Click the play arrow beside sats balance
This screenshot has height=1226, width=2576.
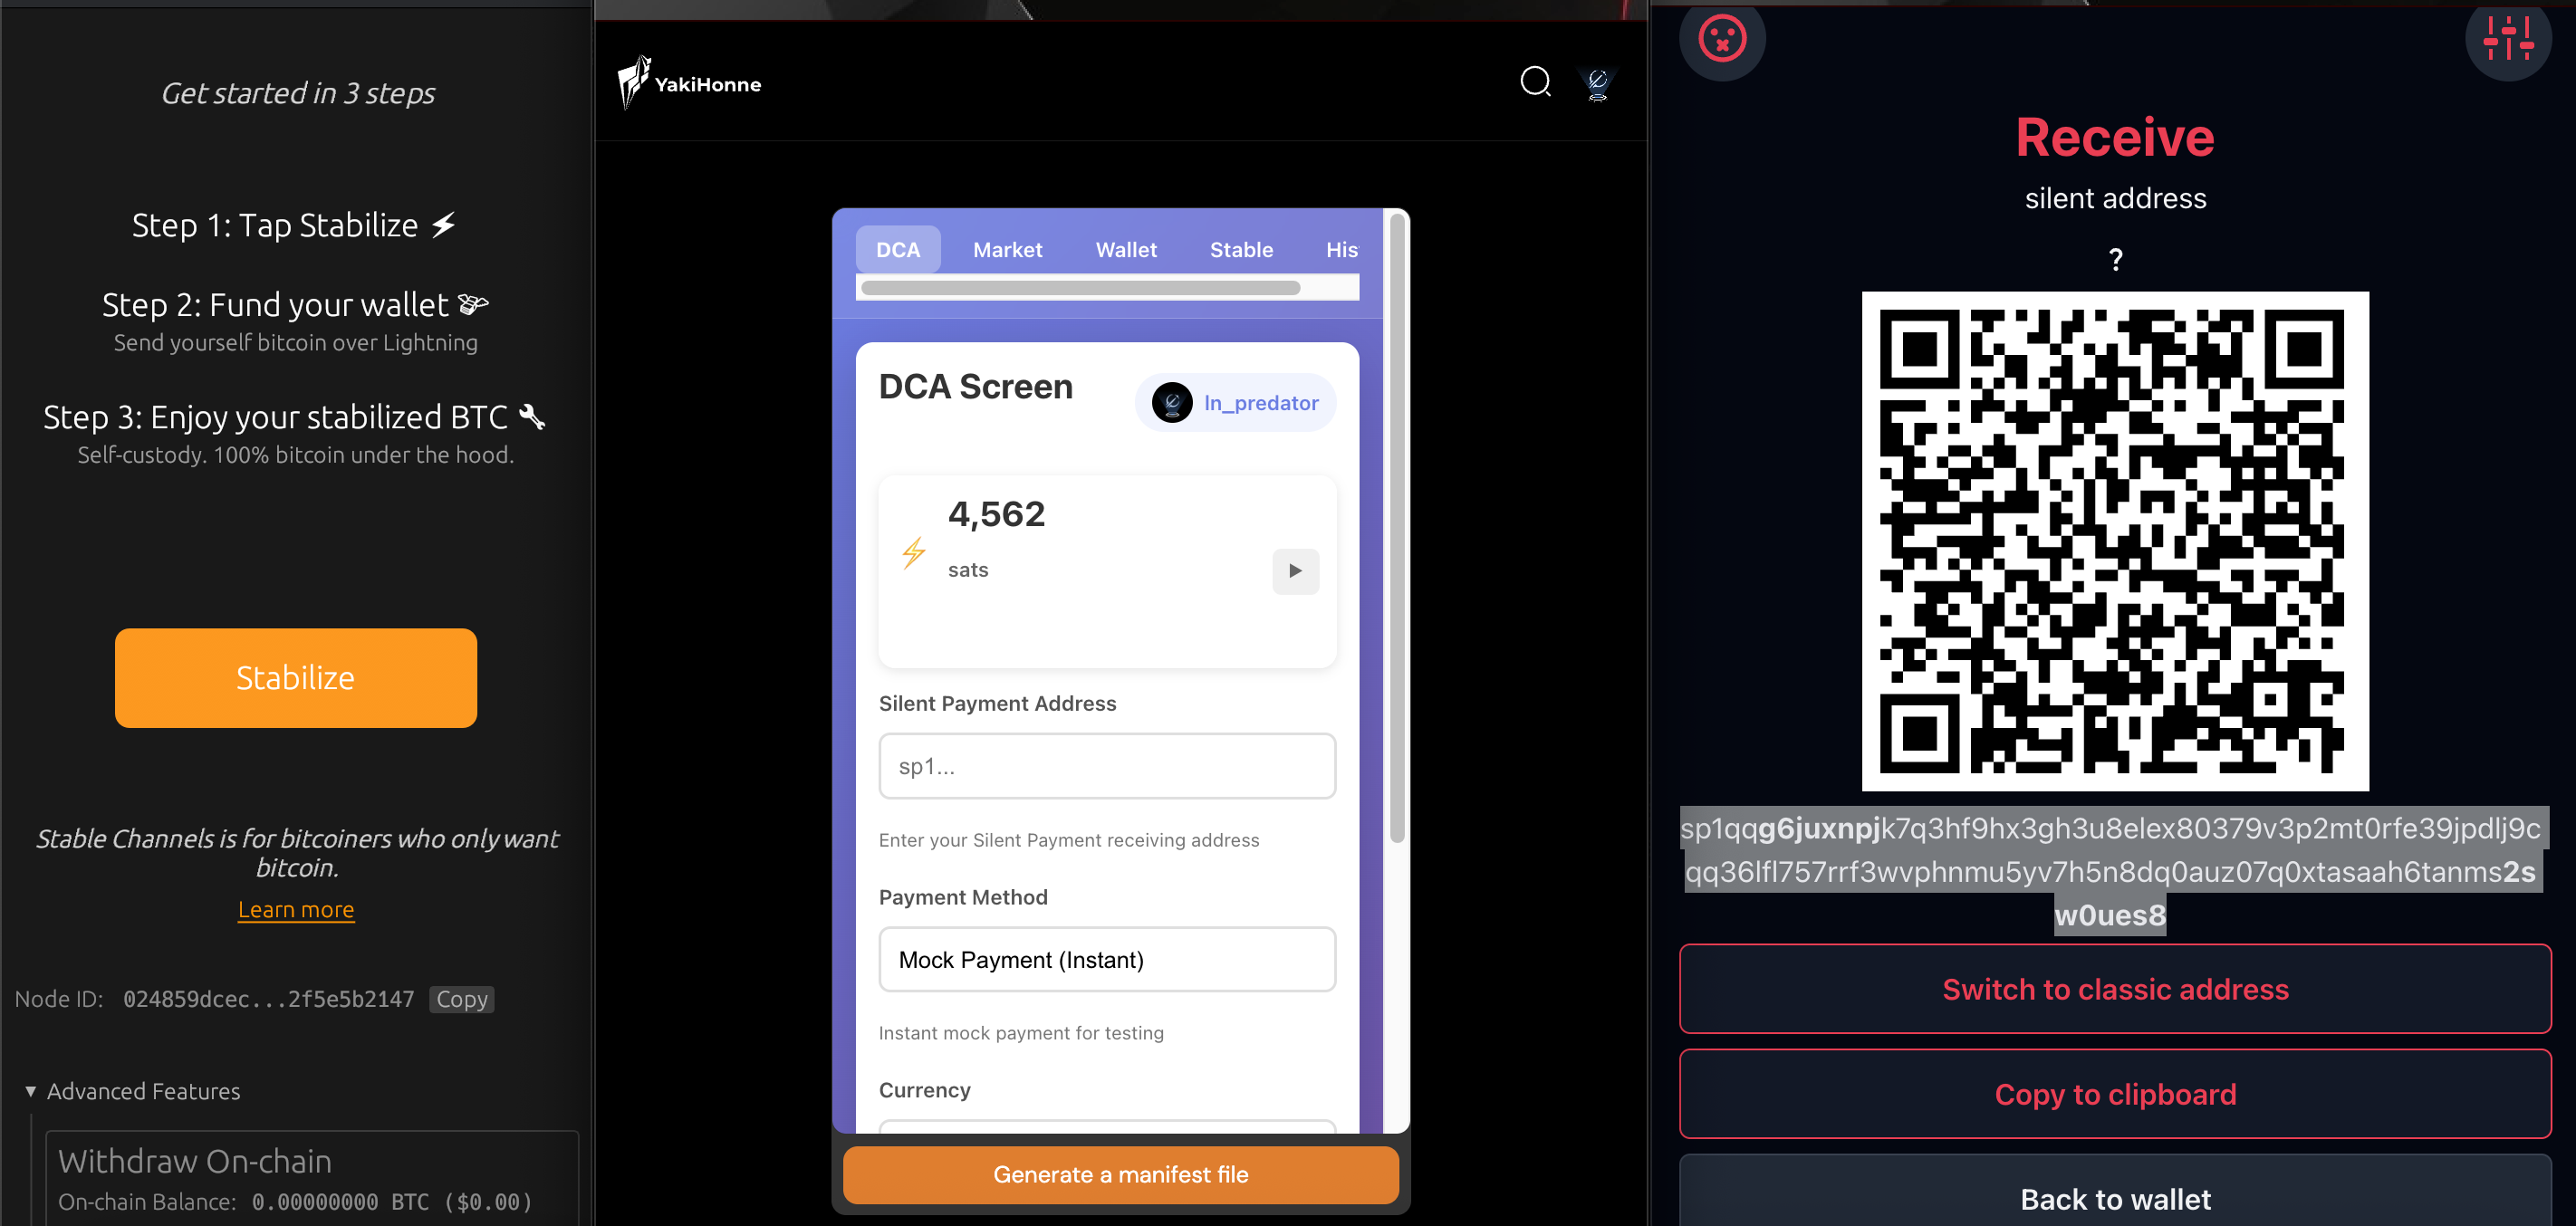(x=1294, y=571)
